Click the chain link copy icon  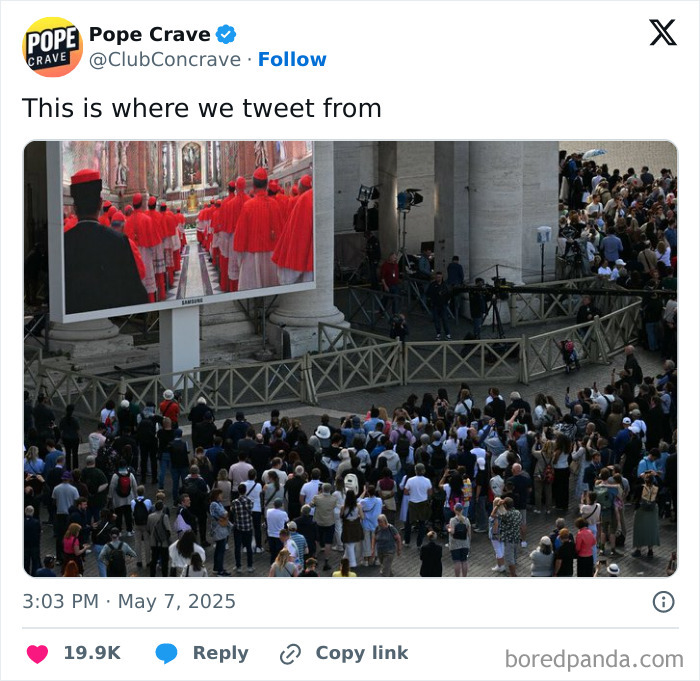(290, 654)
